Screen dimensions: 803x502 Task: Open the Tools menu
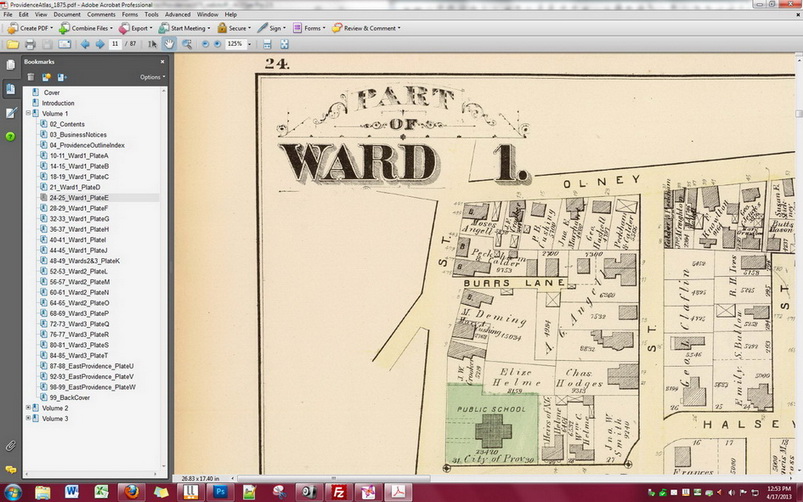pyautogui.click(x=151, y=14)
